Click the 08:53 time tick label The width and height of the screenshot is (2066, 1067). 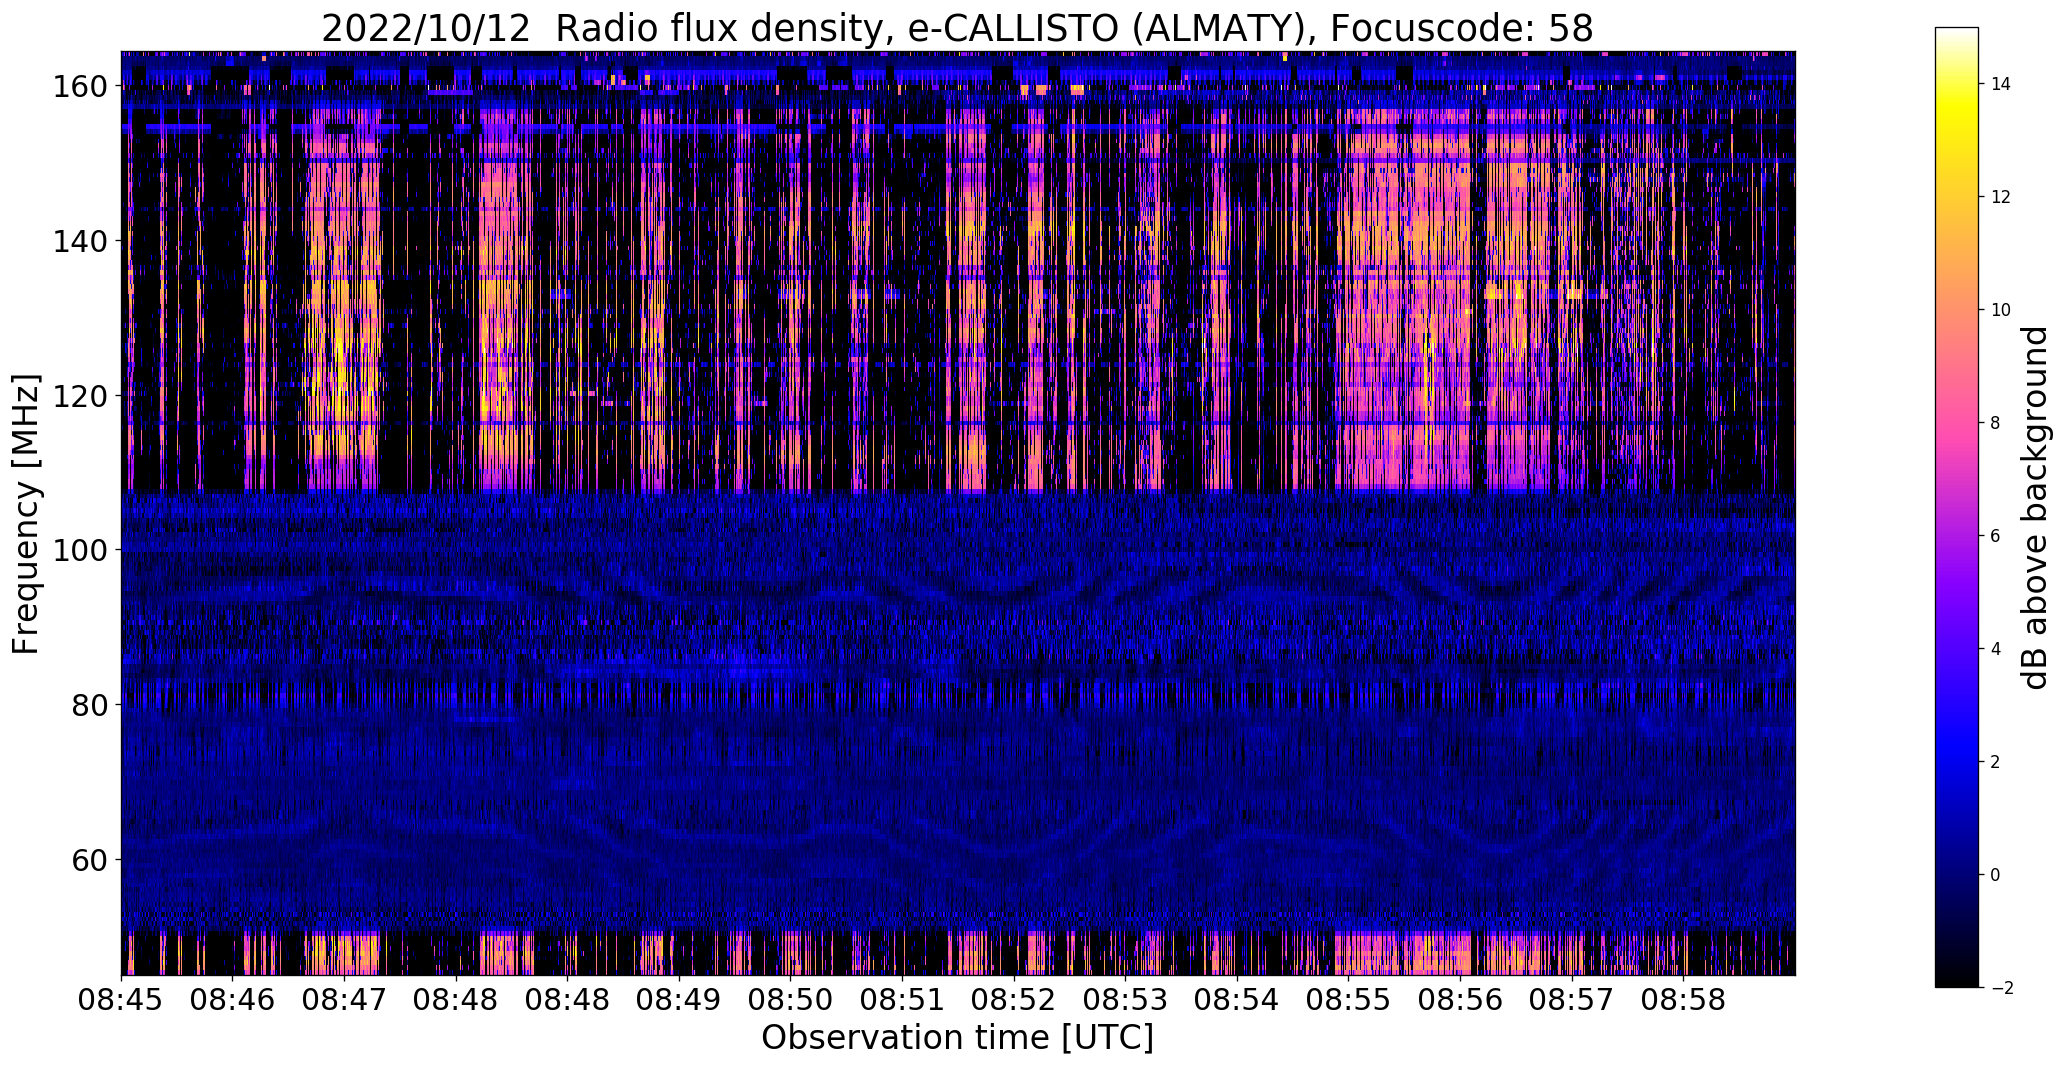coord(1125,1001)
